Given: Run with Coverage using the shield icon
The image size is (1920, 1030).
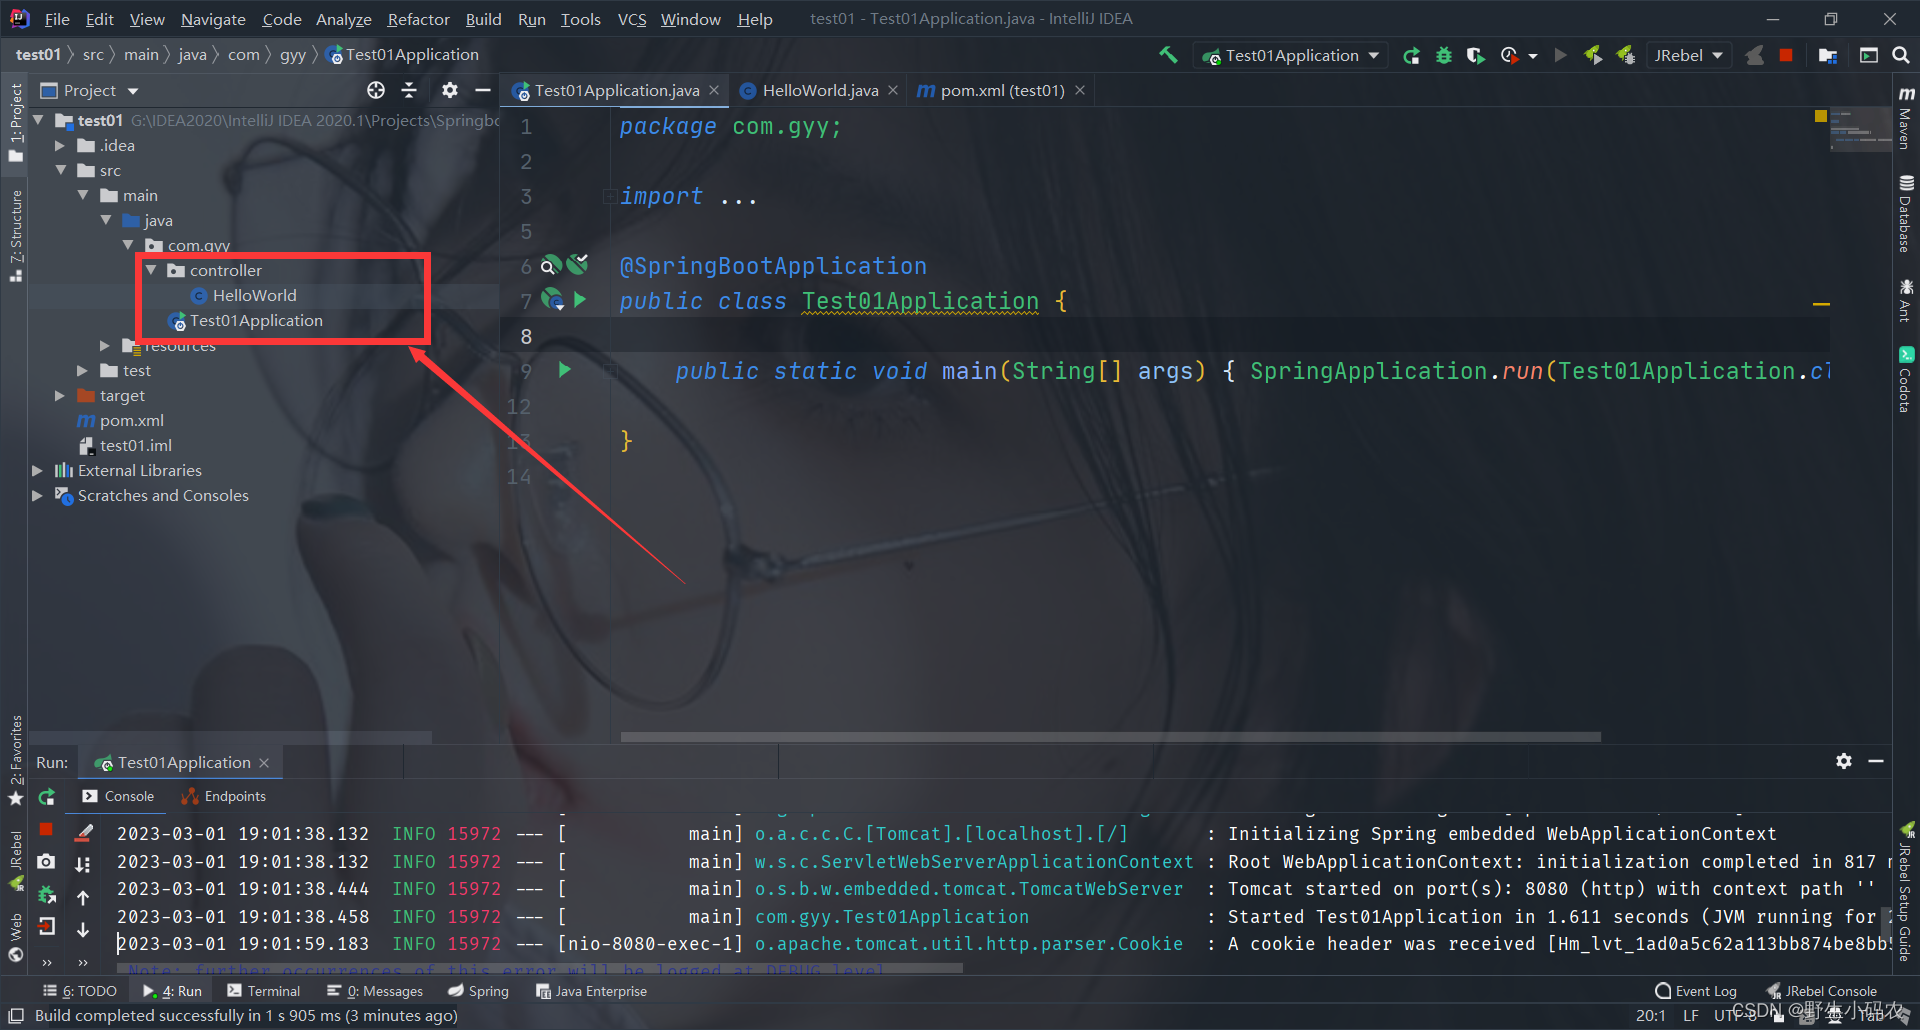Looking at the screenshot, I should [1476, 56].
